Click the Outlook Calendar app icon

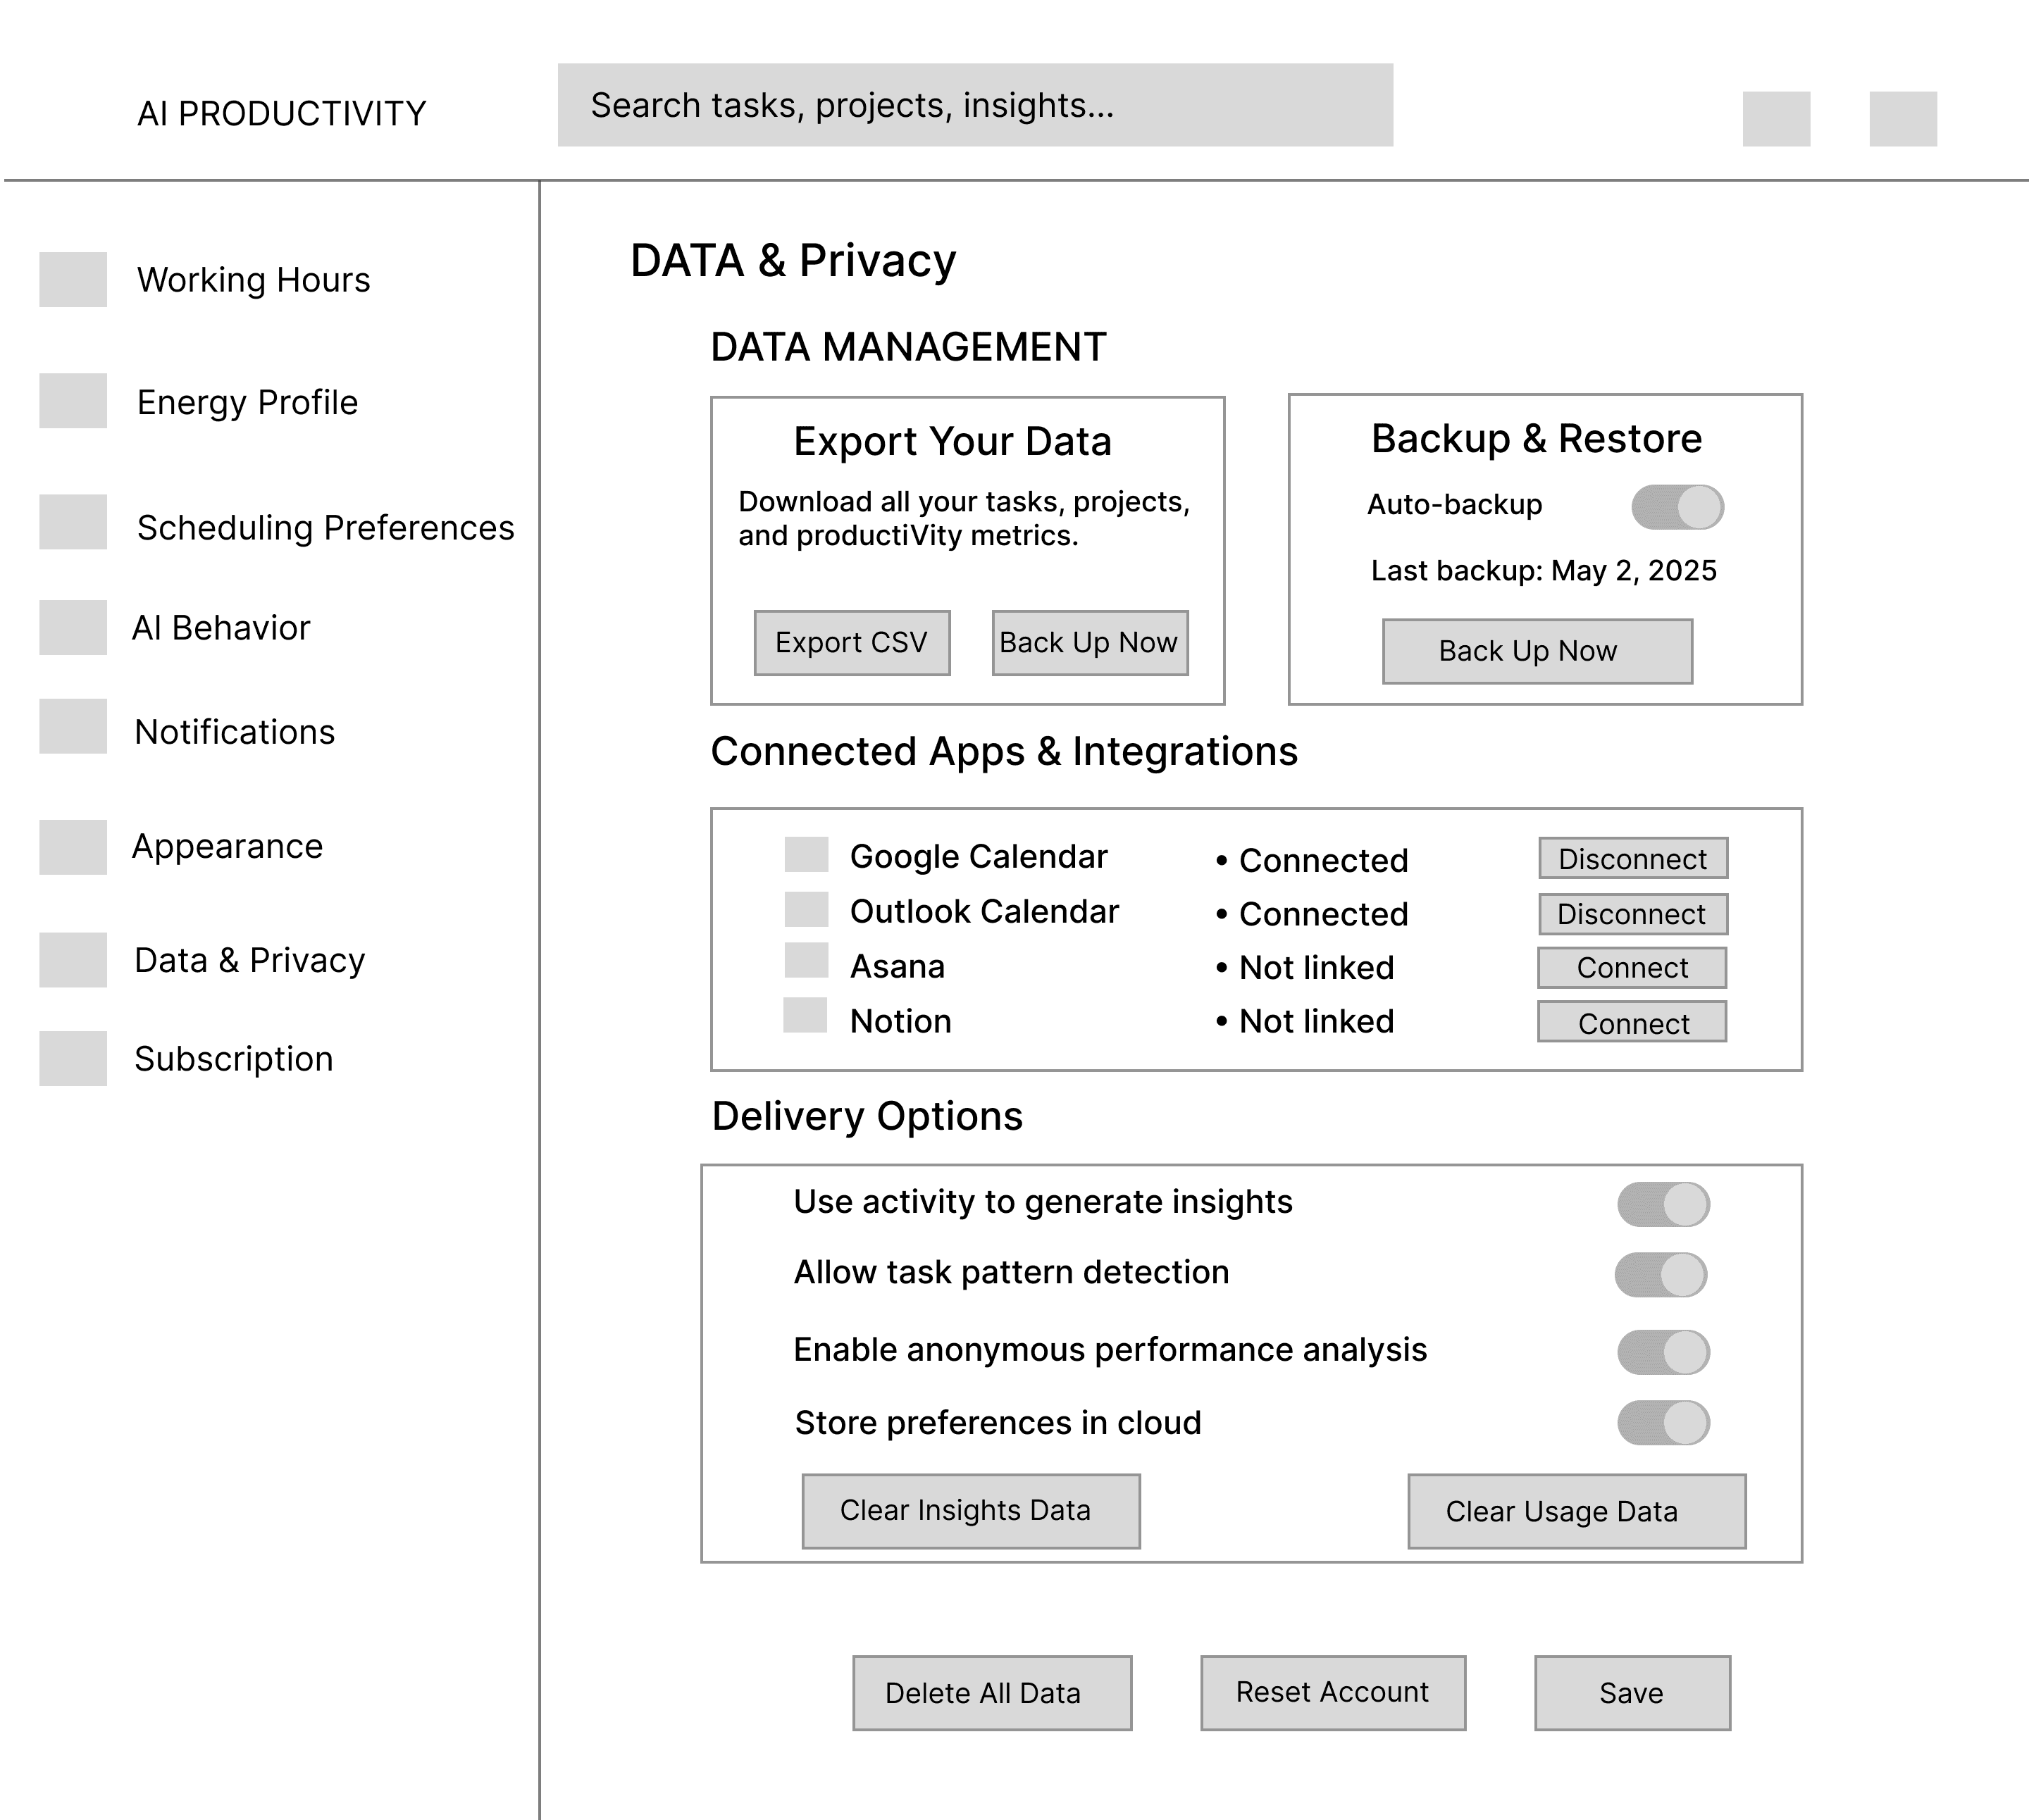tap(806, 910)
